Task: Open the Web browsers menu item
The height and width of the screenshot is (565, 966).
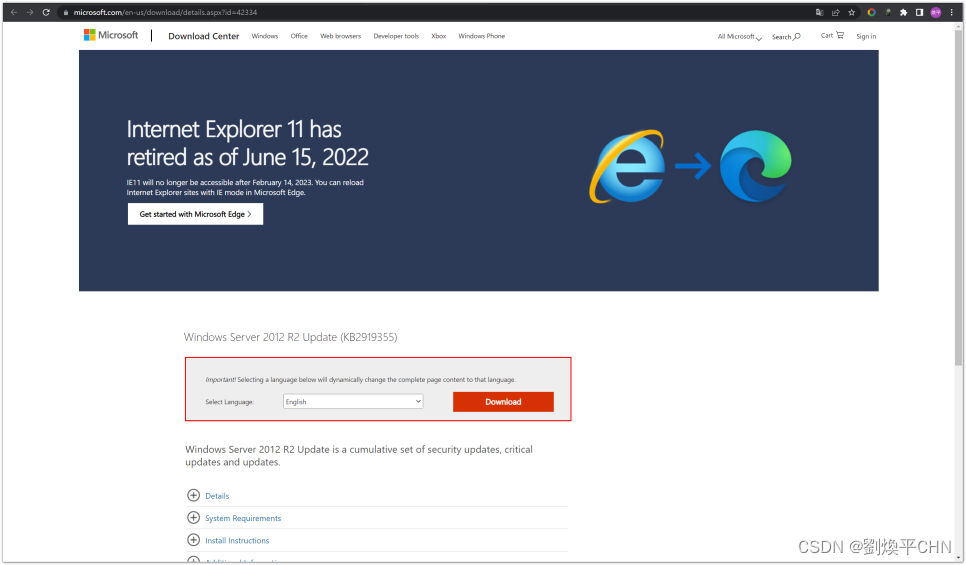Action: [340, 36]
